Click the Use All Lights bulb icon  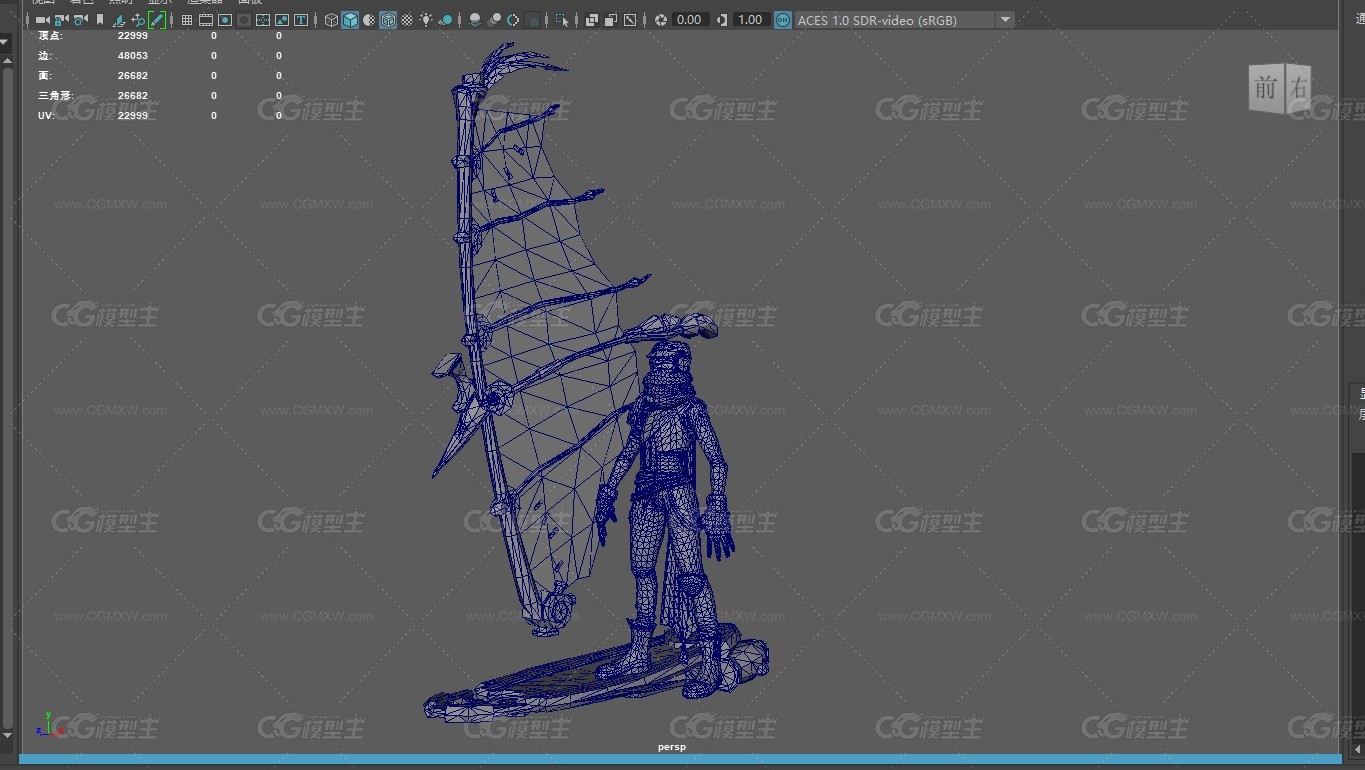tap(426, 20)
